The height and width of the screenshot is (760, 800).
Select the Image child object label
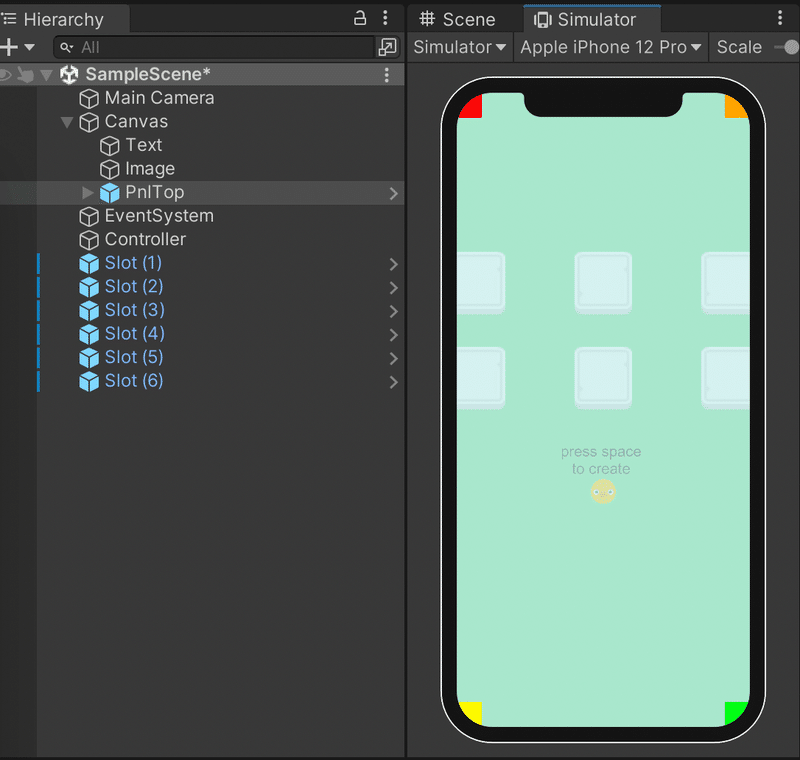[150, 169]
